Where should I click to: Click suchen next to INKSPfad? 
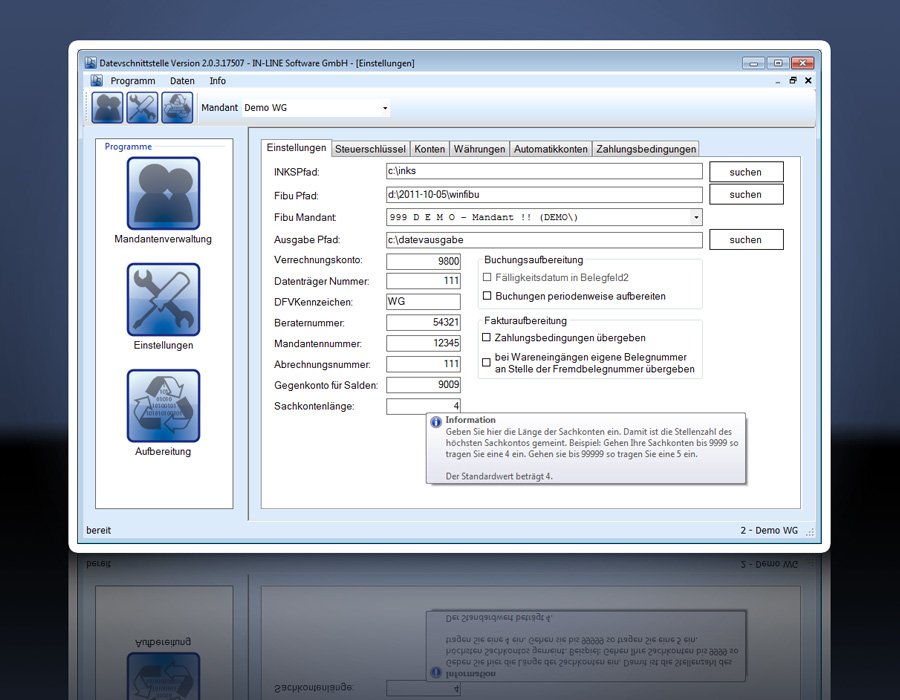click(x=745, y=172)
